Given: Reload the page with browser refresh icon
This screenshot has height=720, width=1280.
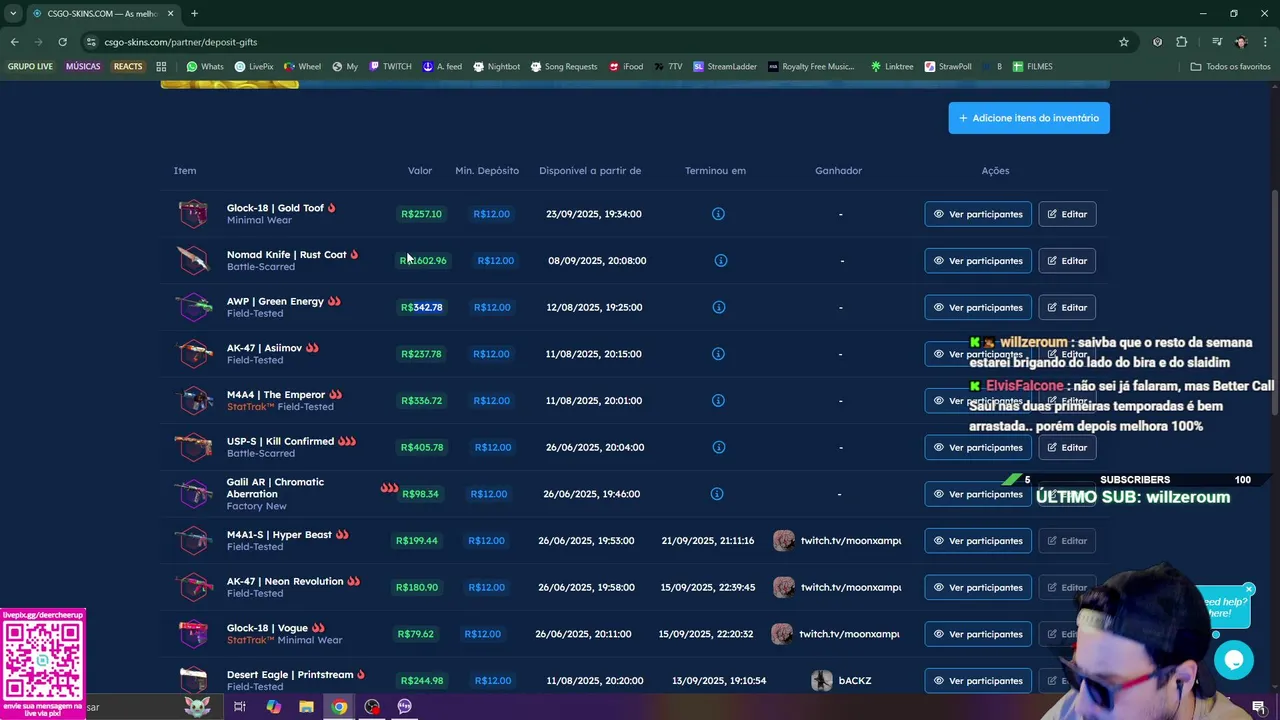Looking at the screenshot, I should coord(62,42).
